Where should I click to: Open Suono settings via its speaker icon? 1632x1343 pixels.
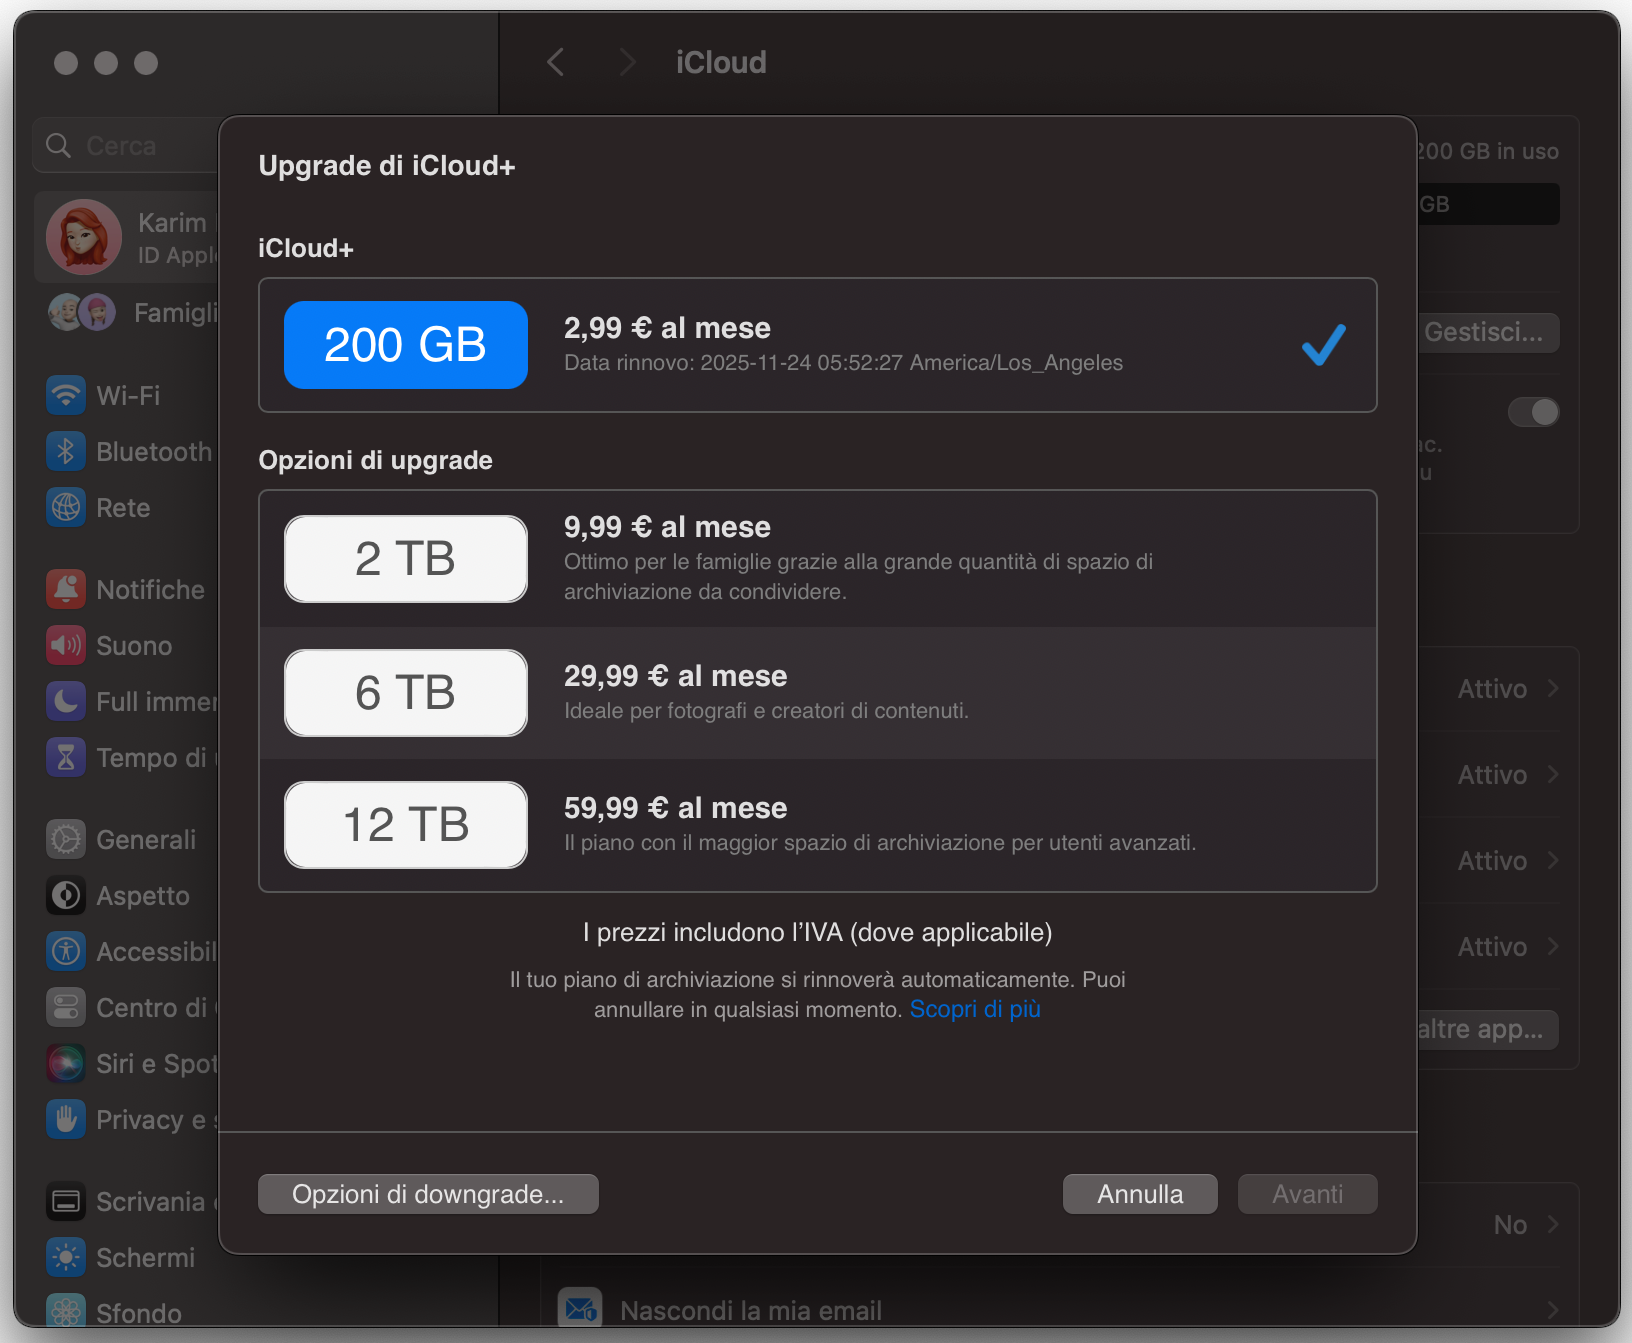pos(65,645)
